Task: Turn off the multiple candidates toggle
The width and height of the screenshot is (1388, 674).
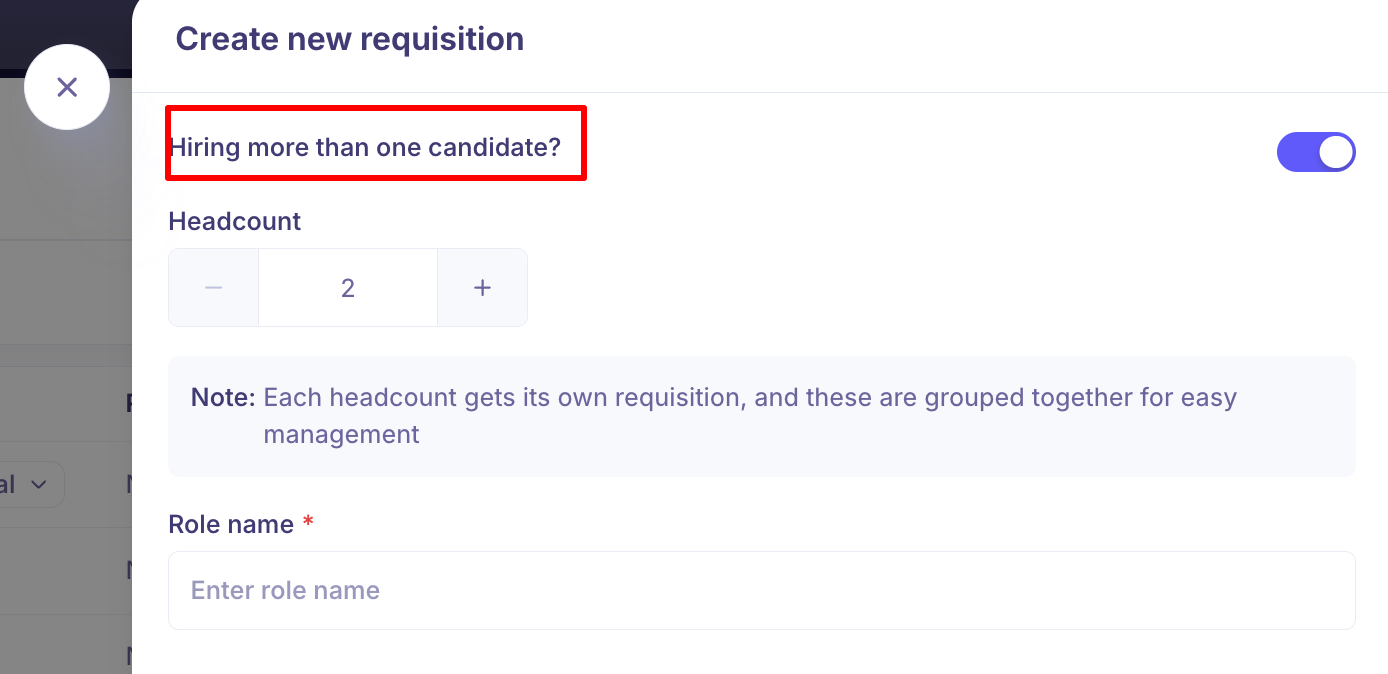Action: (x=1315, y=152)
